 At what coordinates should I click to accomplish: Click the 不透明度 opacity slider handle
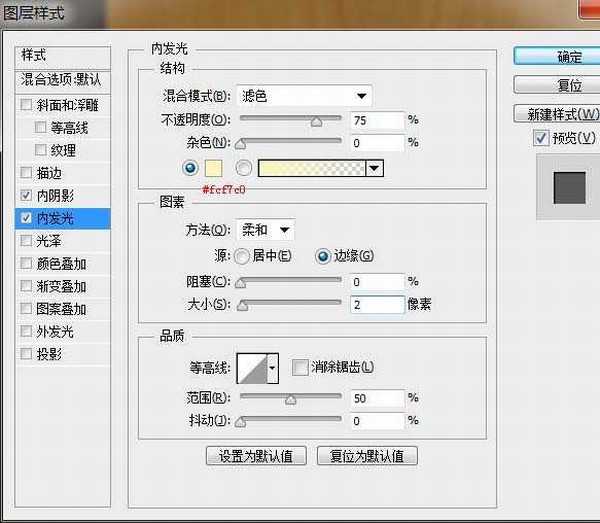point(317,122)
